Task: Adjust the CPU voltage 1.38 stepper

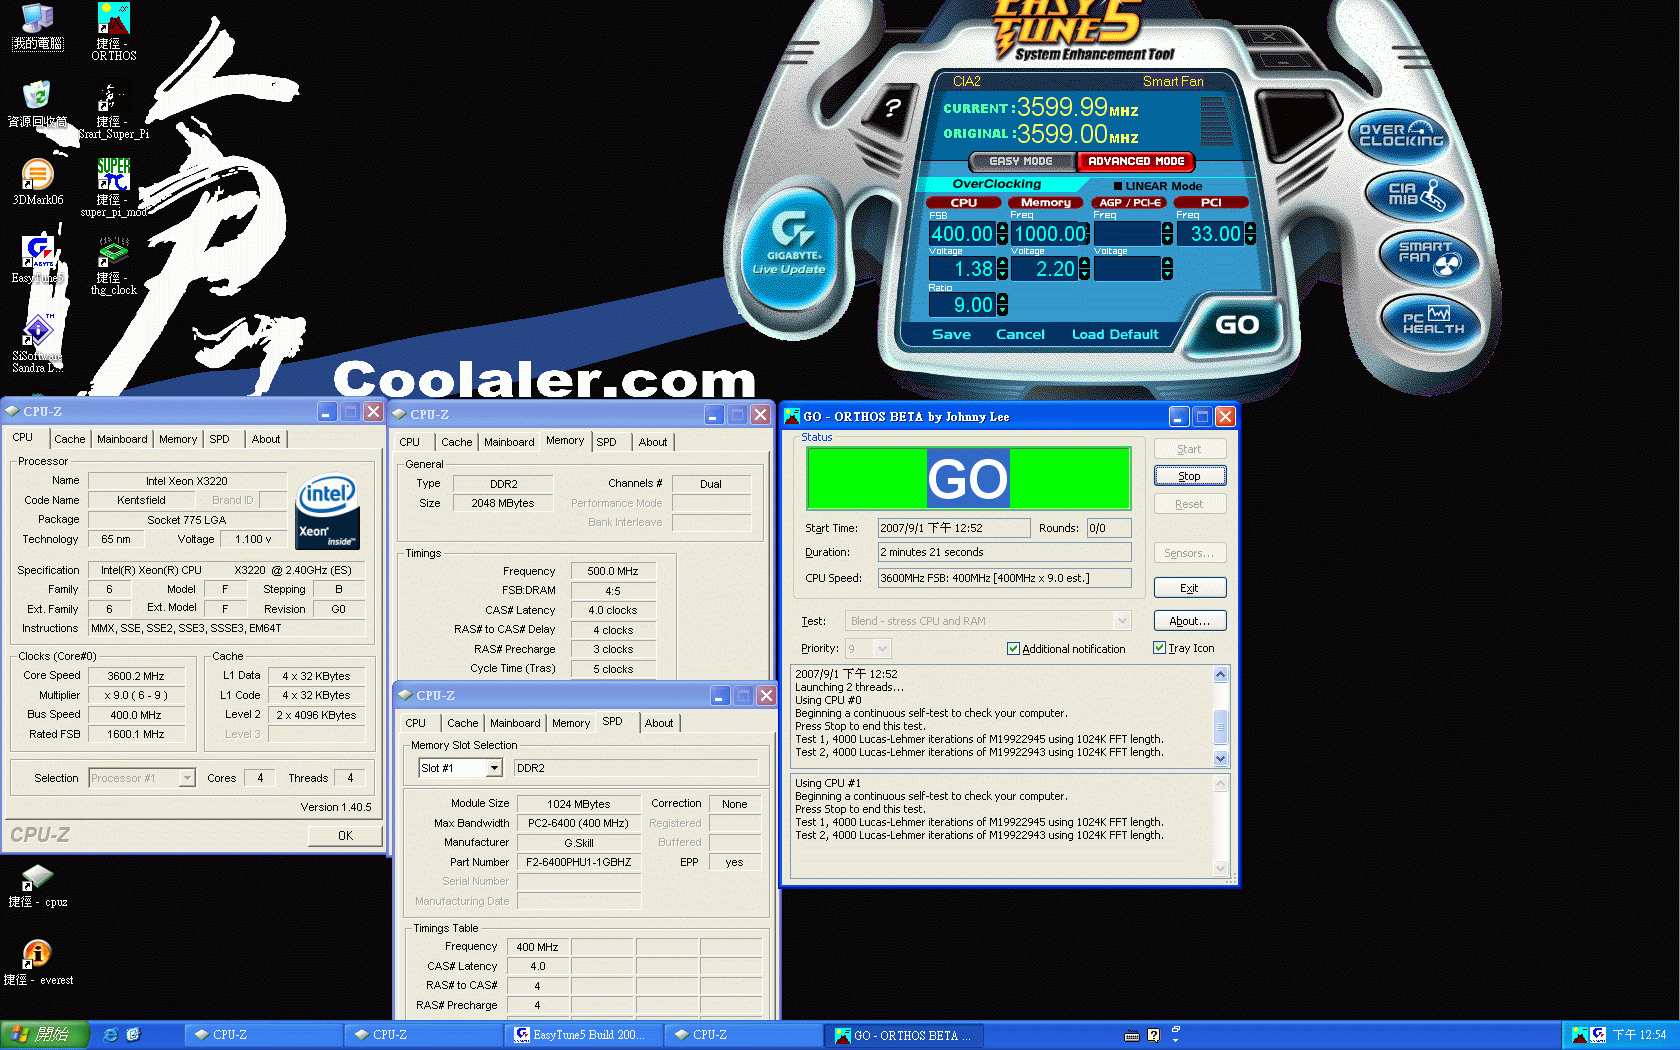Action: (1002, 269)
